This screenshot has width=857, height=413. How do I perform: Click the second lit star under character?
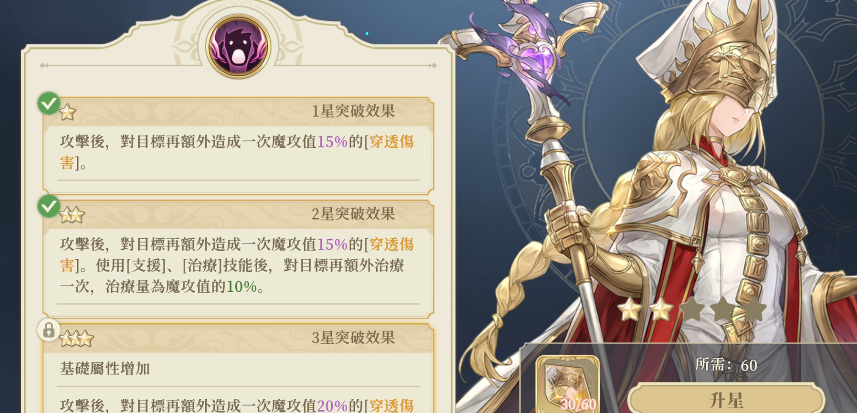coord(661,309)
